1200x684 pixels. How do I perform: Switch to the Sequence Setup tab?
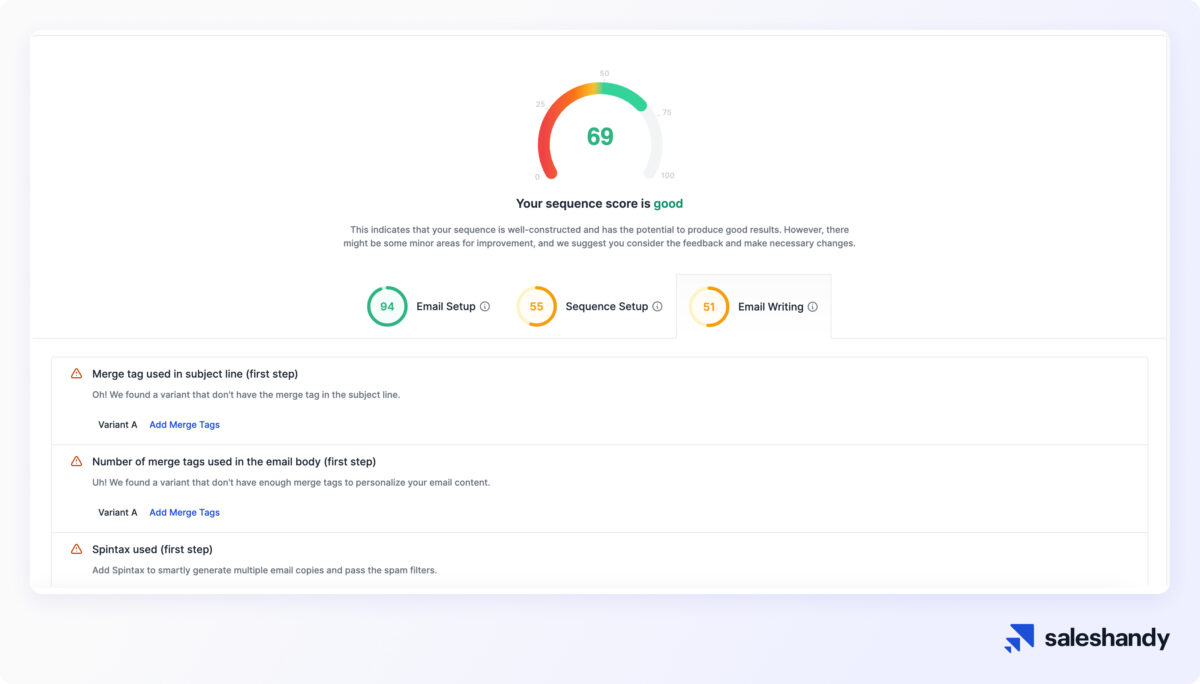[x=606, y=307]
